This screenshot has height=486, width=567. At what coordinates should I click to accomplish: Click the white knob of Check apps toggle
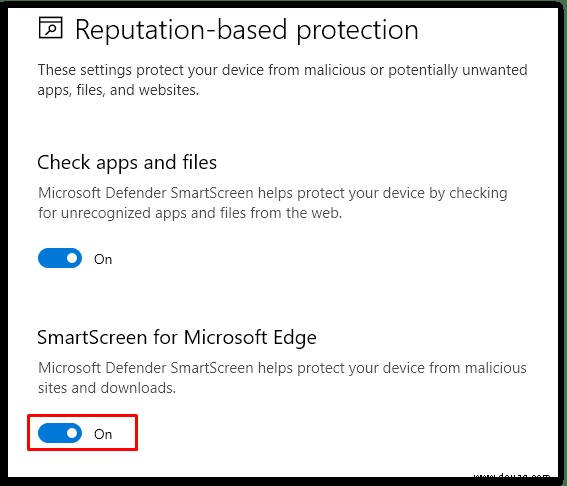click(72, 258)
